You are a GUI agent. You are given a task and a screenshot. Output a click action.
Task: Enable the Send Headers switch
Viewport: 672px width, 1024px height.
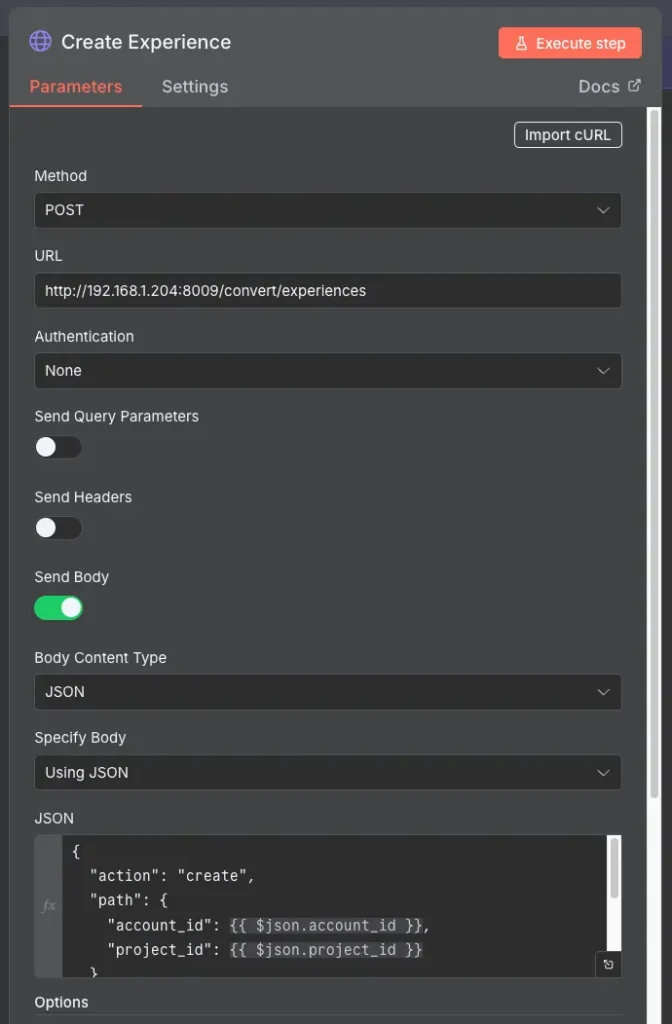(x=58, y=528)
